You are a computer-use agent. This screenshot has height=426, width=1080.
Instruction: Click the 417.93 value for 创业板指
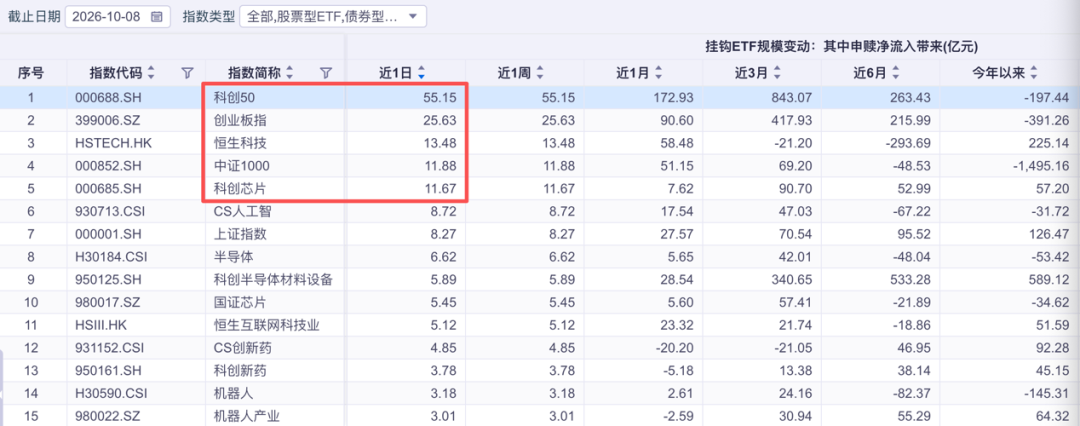tap(792, 121)
